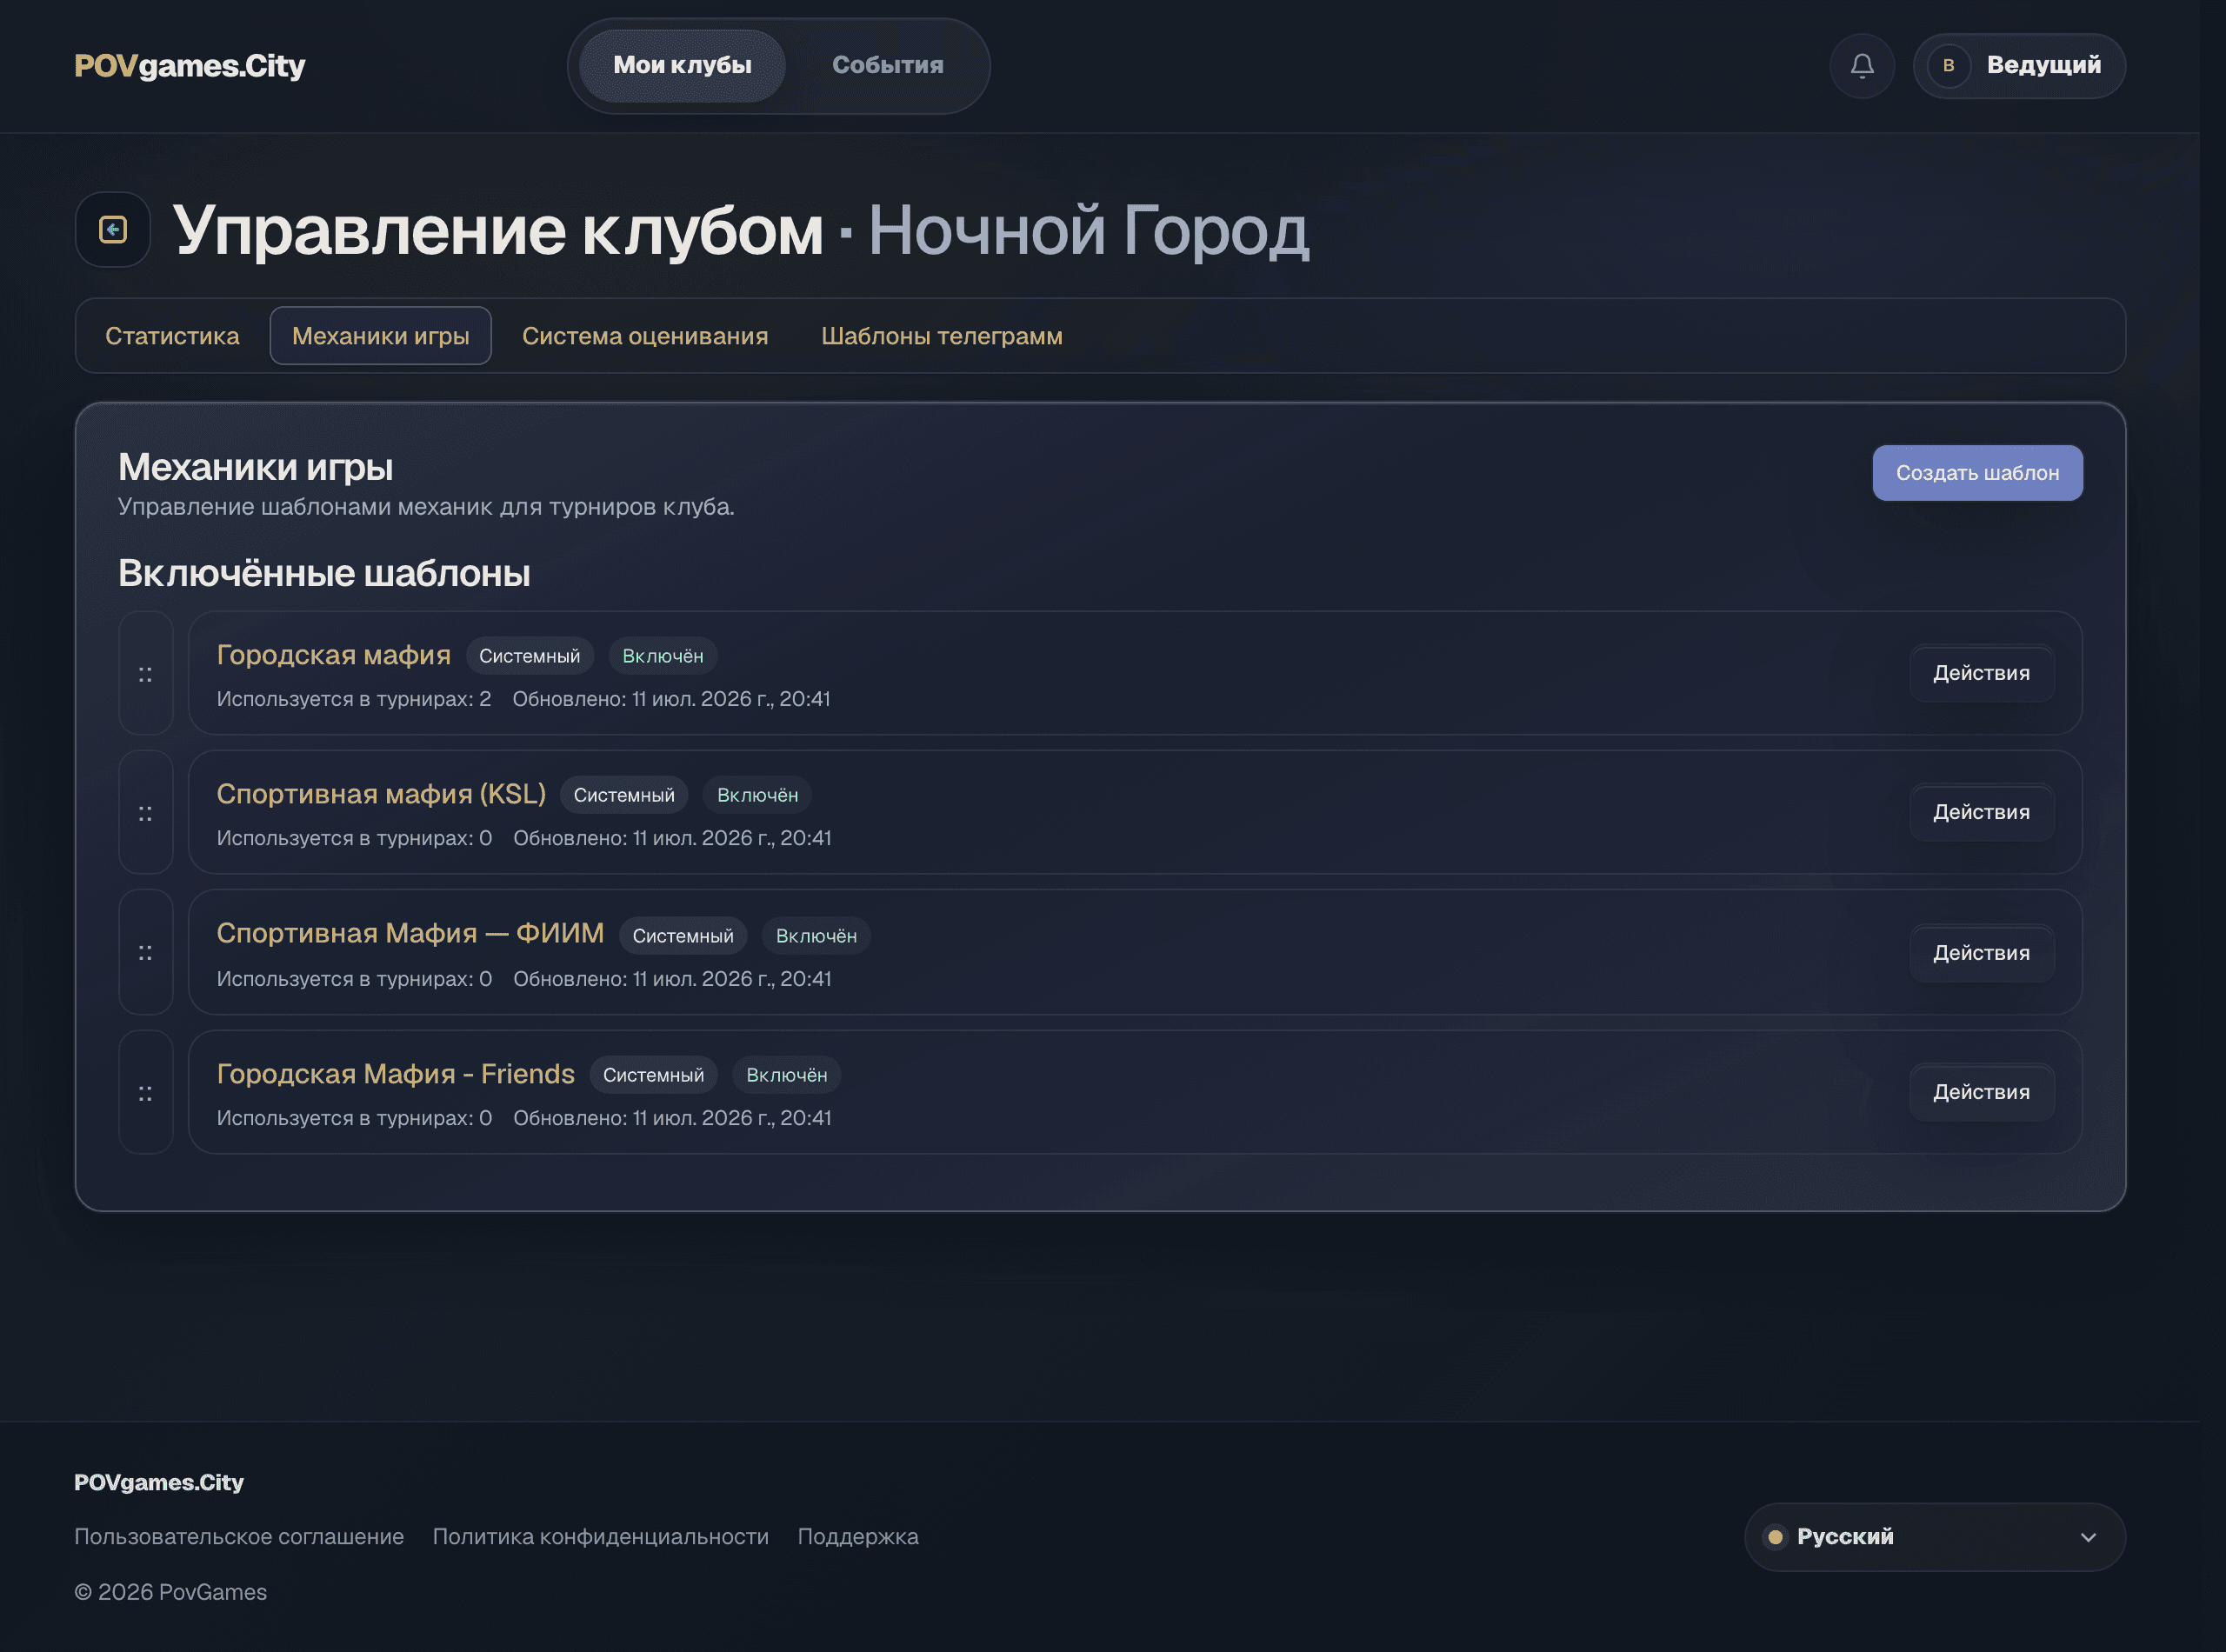Open Политика конфиденциальности link
Viewport: 2226px width, 1652px height.
[x=601, y=1537]
